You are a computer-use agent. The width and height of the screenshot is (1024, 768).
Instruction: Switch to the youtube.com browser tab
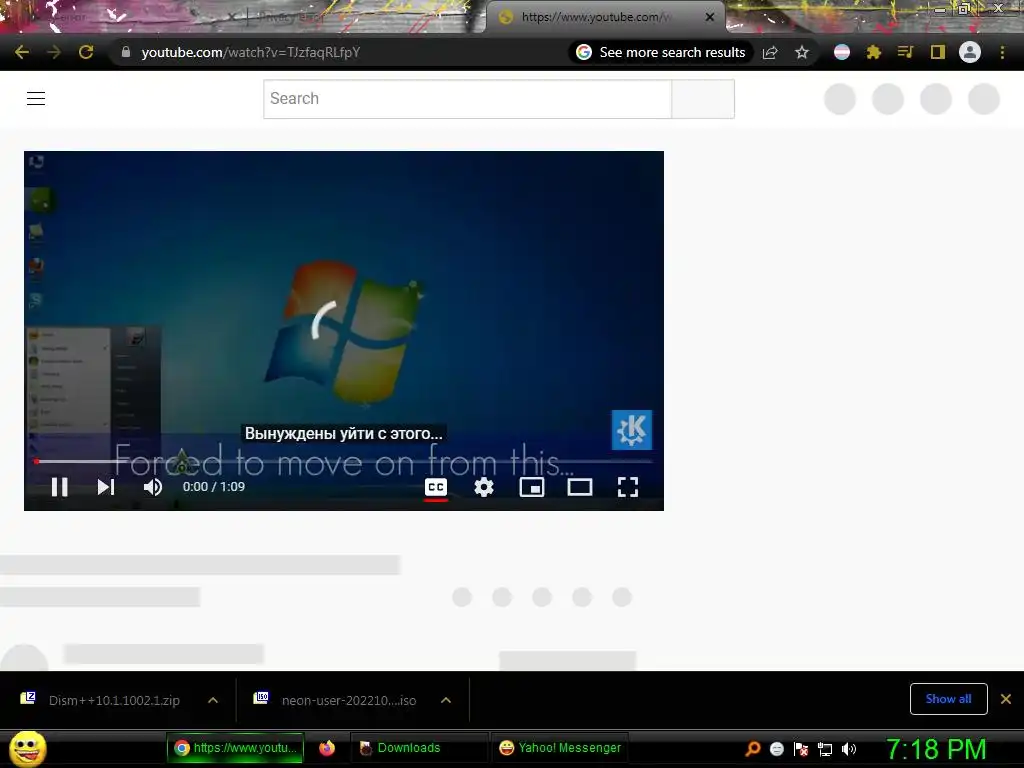tap(598, 18)
